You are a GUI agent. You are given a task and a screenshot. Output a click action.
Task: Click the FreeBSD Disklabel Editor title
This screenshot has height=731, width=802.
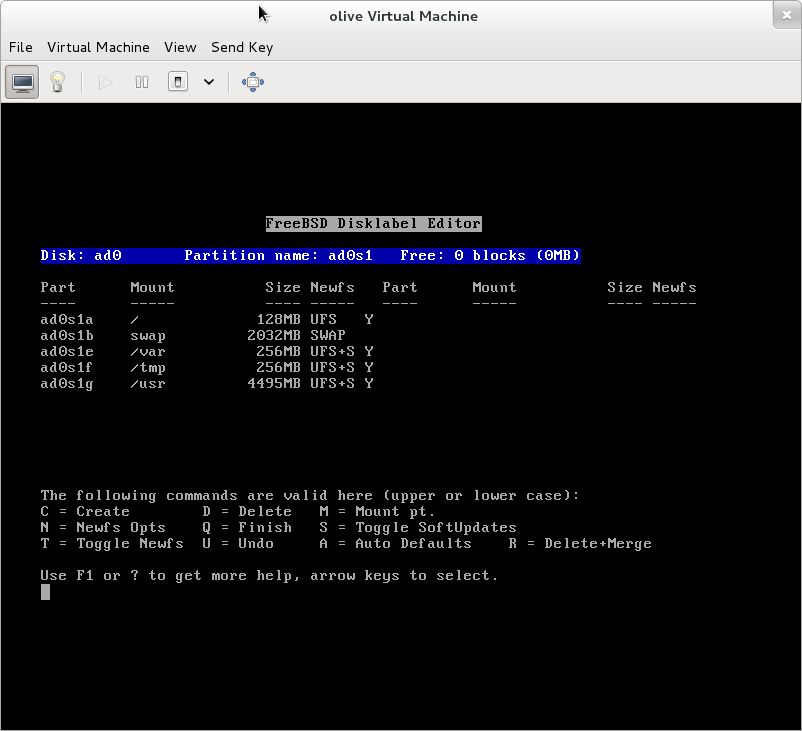373,224
